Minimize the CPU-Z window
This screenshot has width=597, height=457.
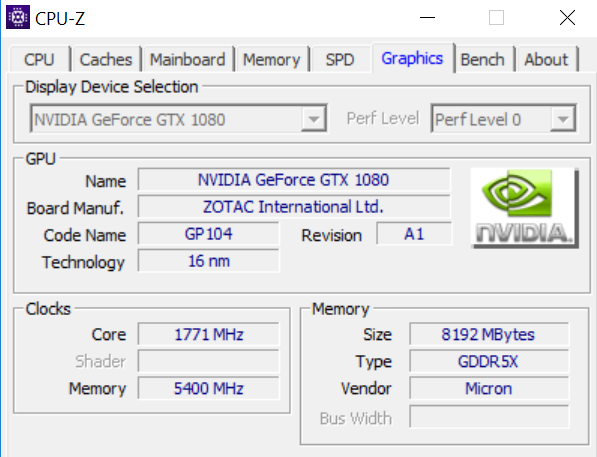pos(427,18)
